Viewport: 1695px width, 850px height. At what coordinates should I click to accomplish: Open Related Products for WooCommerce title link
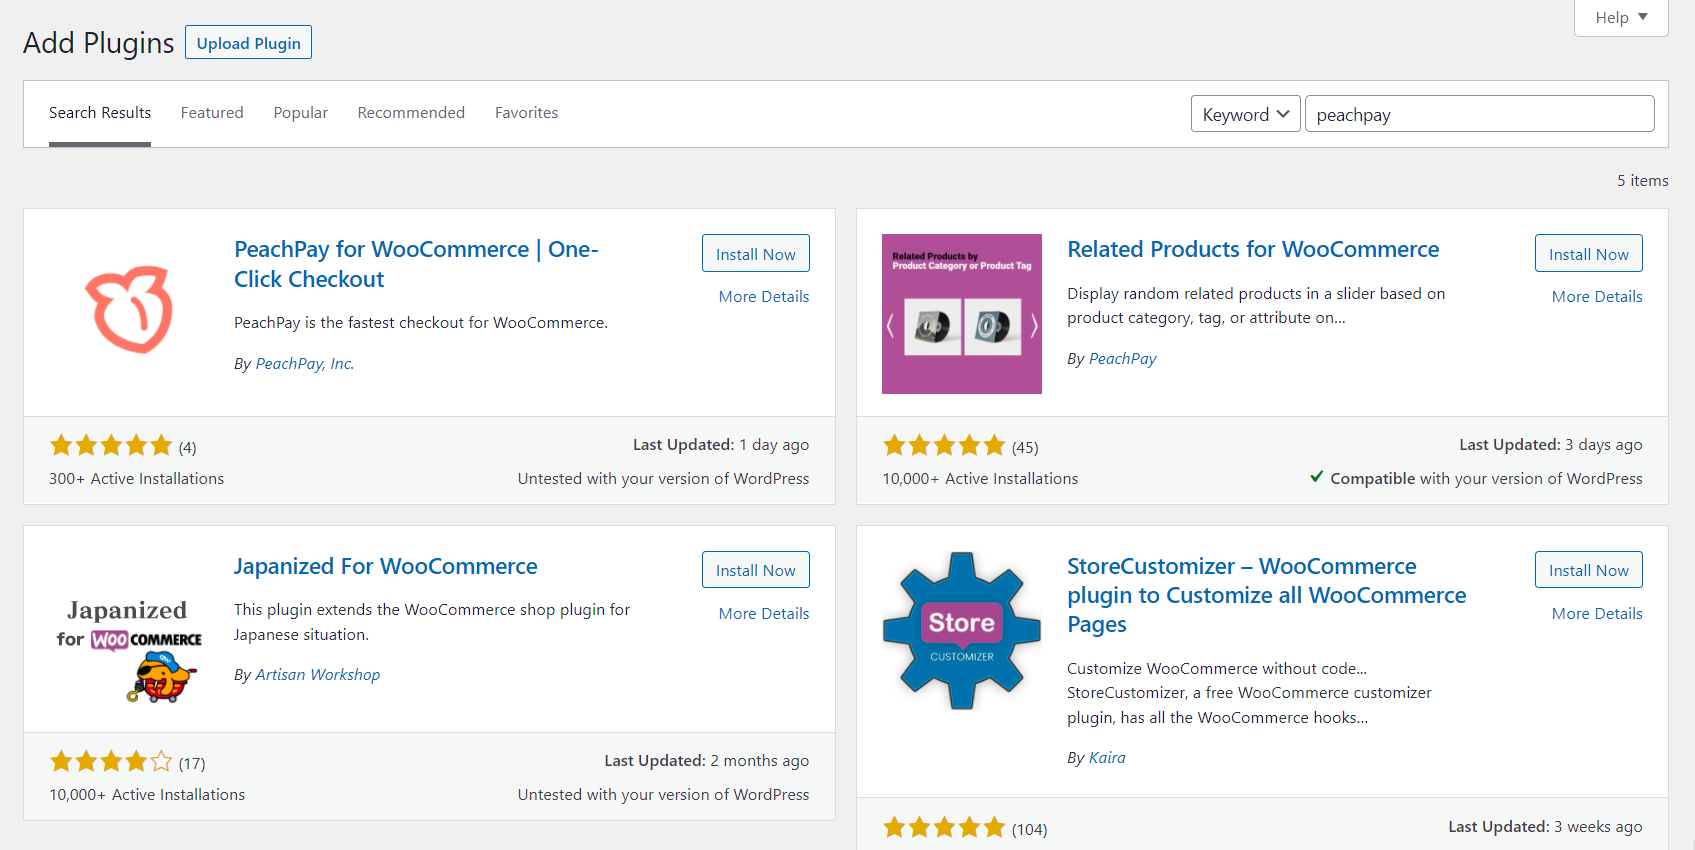(x=1253, y=249)
